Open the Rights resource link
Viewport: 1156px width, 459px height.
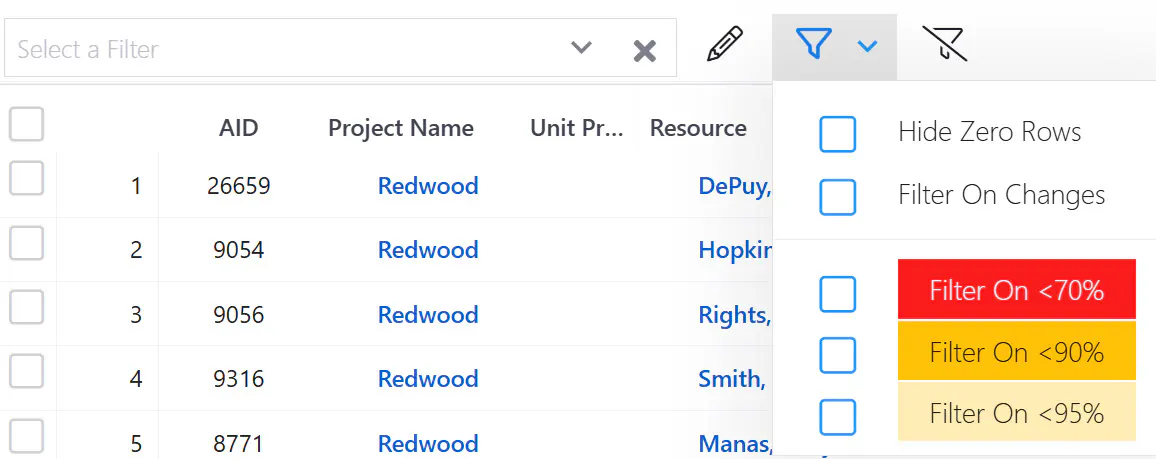click(x=734, y=315)
